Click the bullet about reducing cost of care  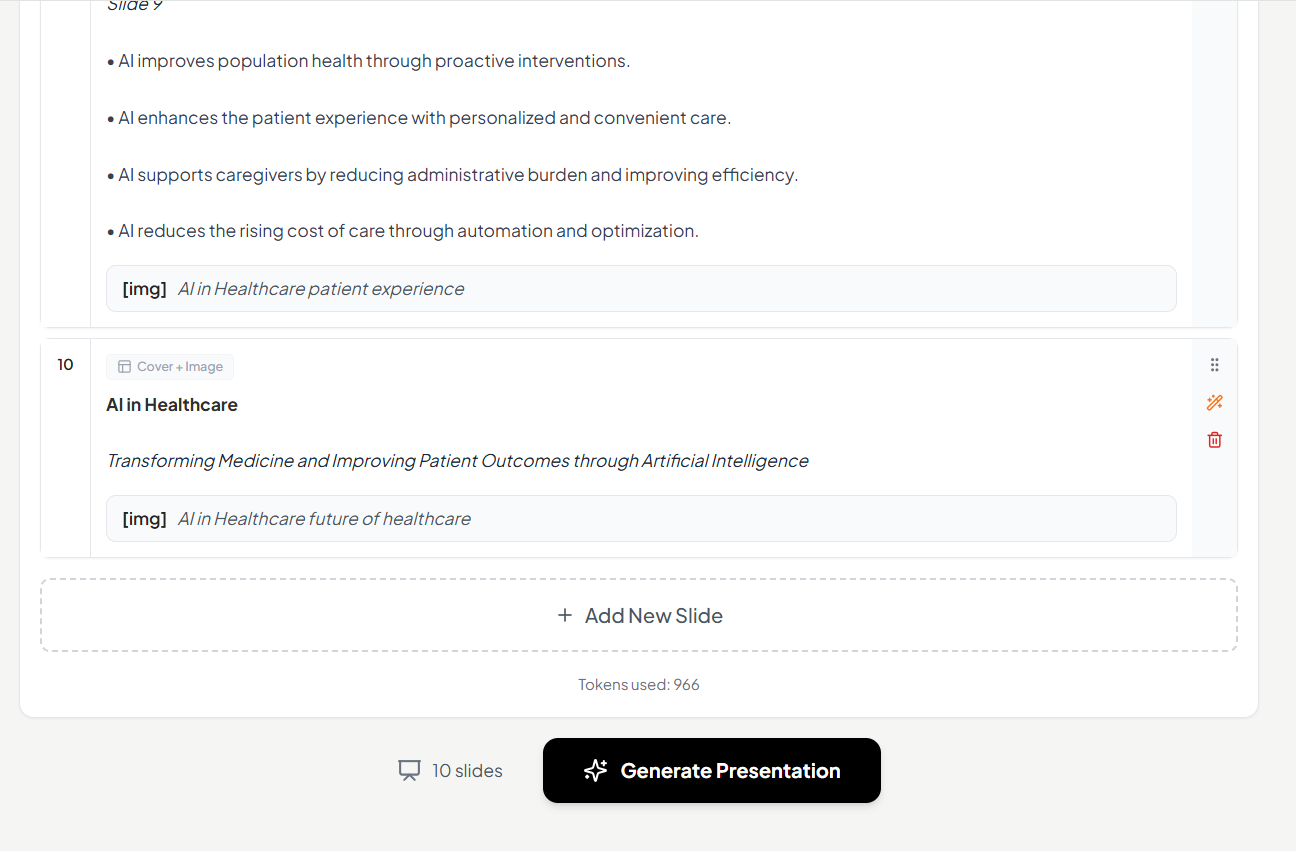tap(403, 231)
